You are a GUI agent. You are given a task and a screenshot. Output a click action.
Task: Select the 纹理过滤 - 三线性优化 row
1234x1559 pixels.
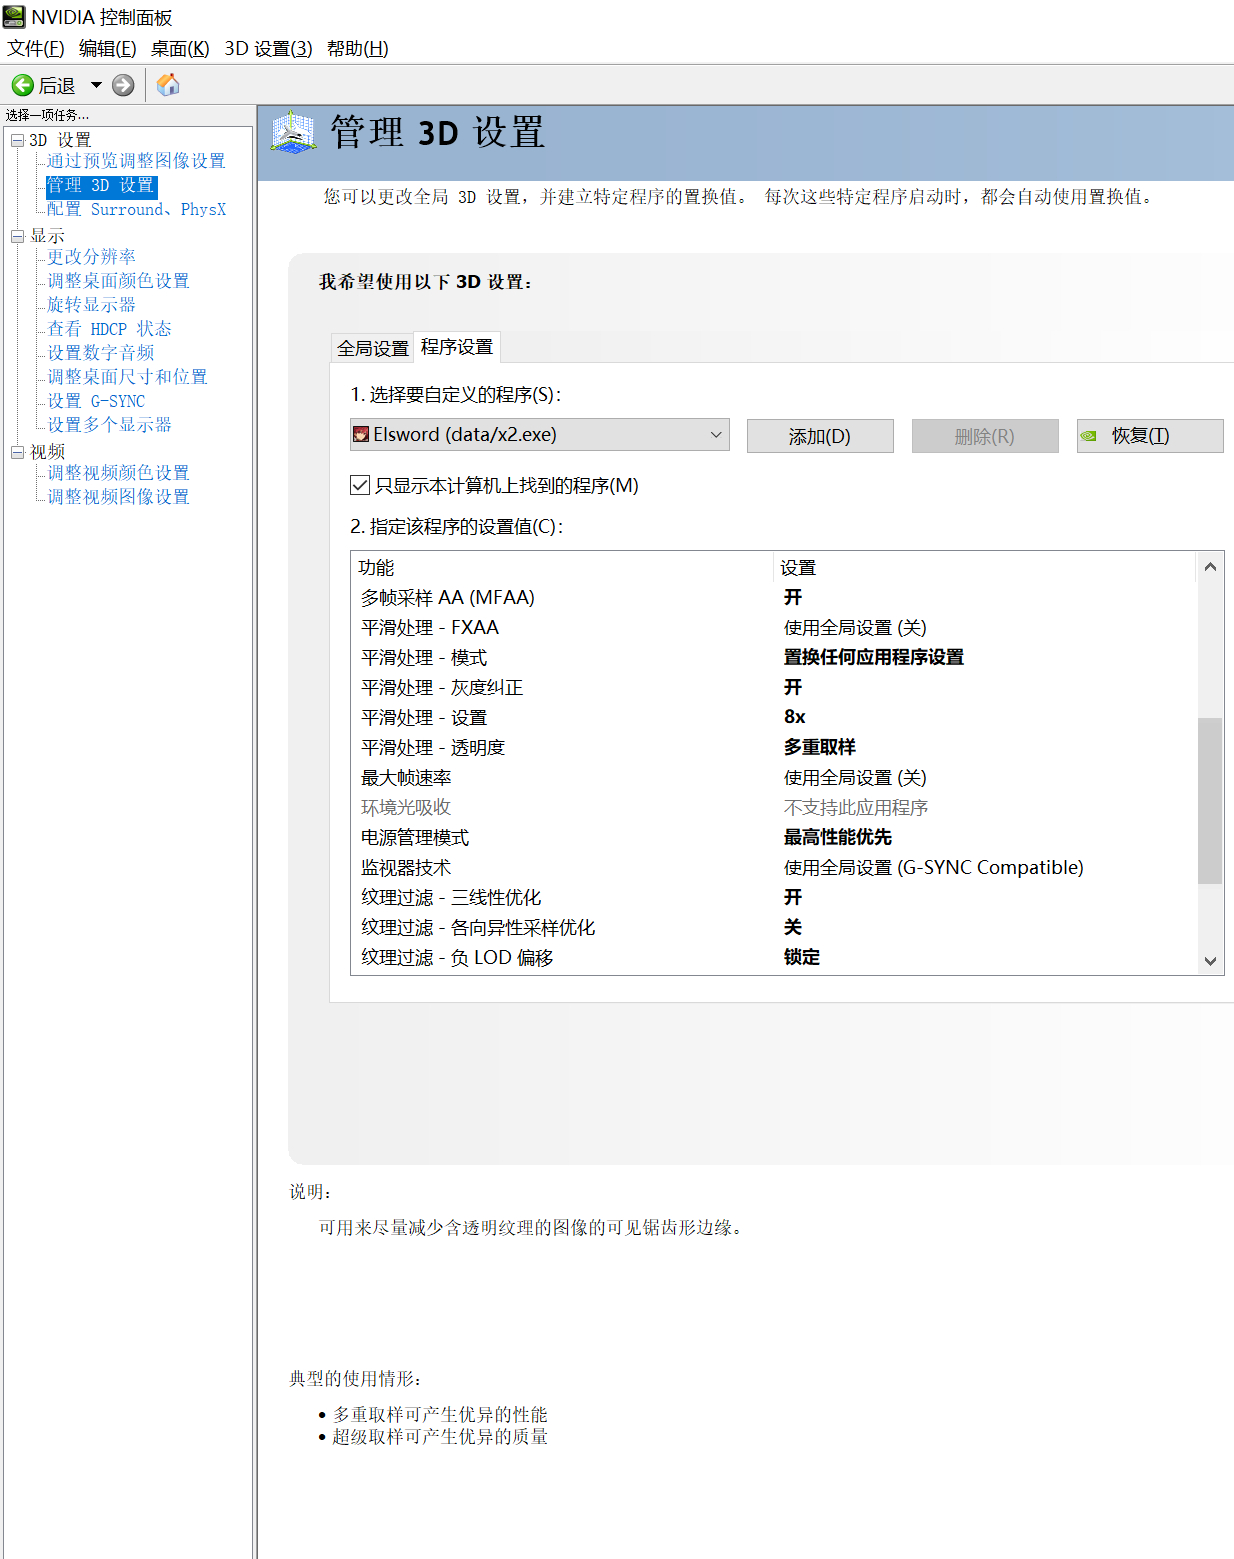coord(774,897)
